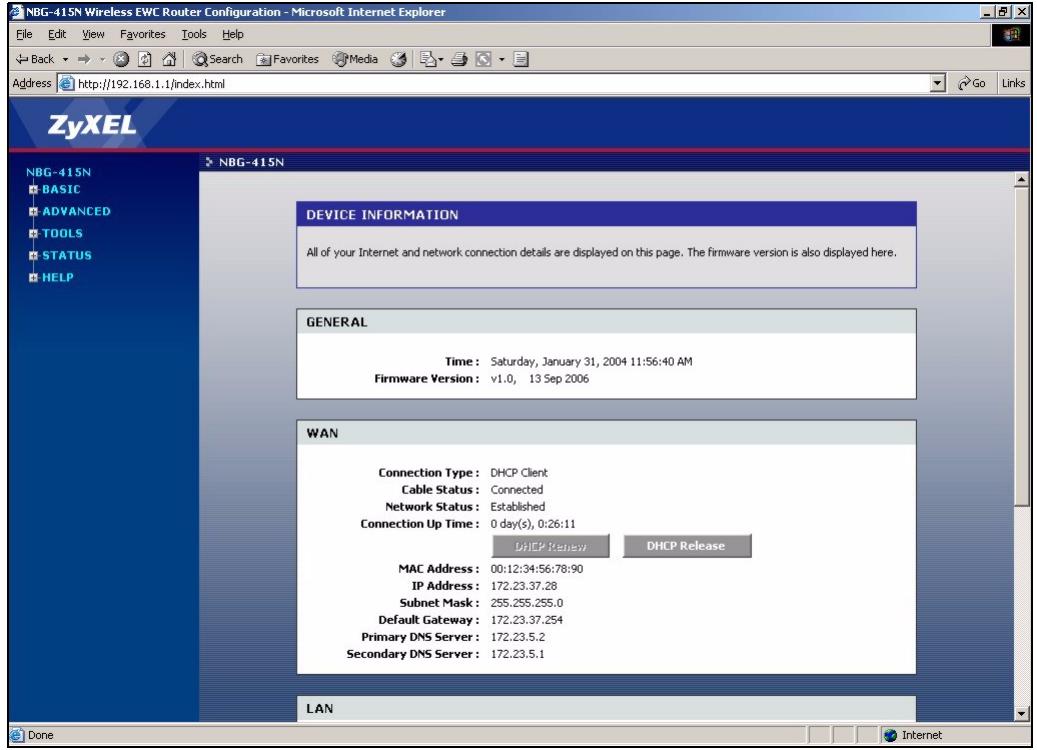Viewport: 1037px width, 750px height.
Task: Click the Mail icon in toolbar
Action: [427, 59]
